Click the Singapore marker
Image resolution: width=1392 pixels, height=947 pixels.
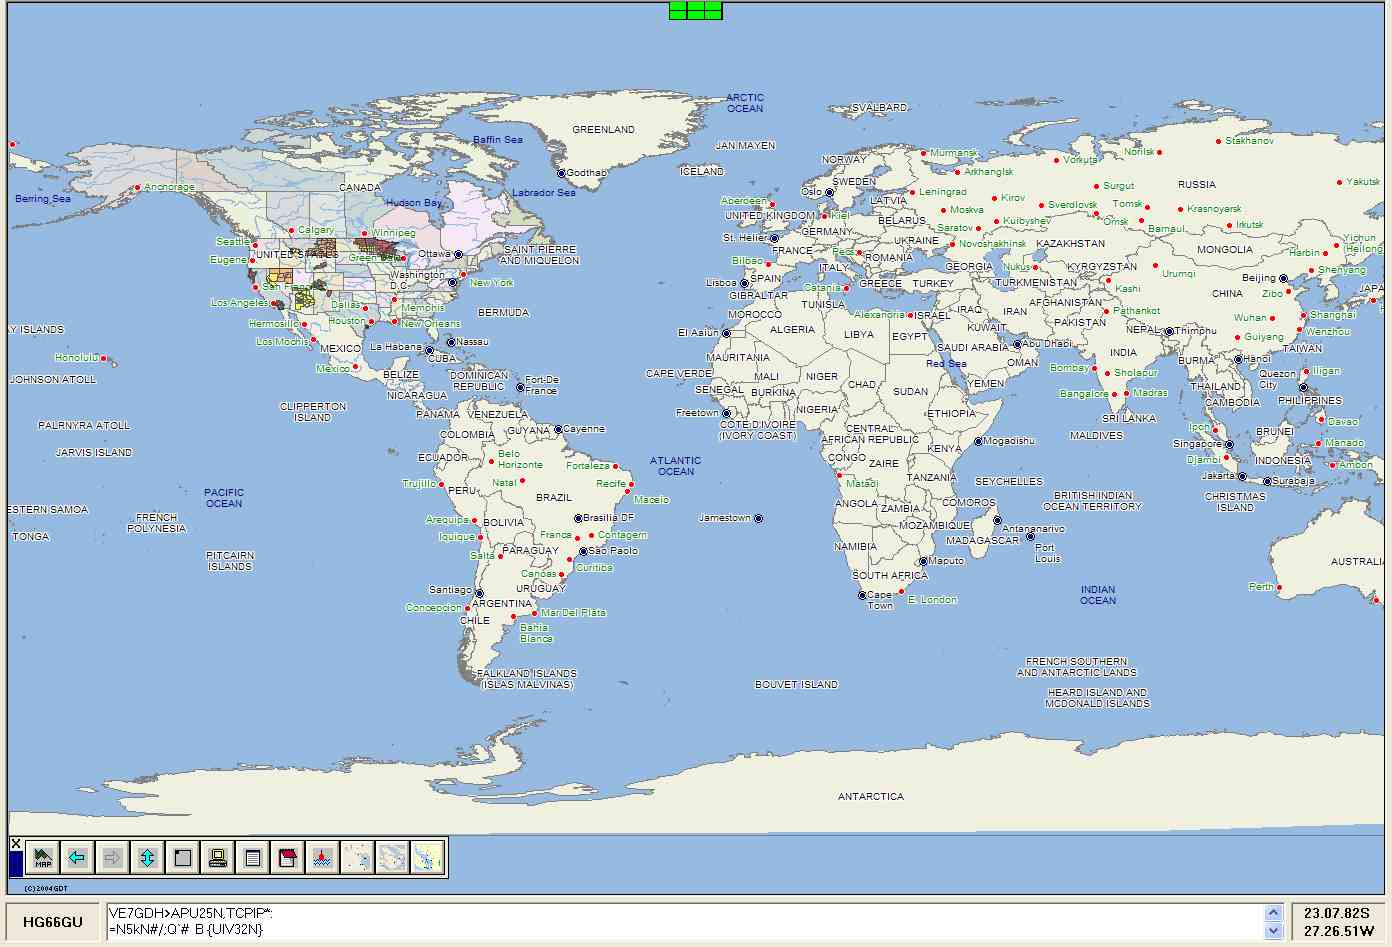coord(1229,445)
